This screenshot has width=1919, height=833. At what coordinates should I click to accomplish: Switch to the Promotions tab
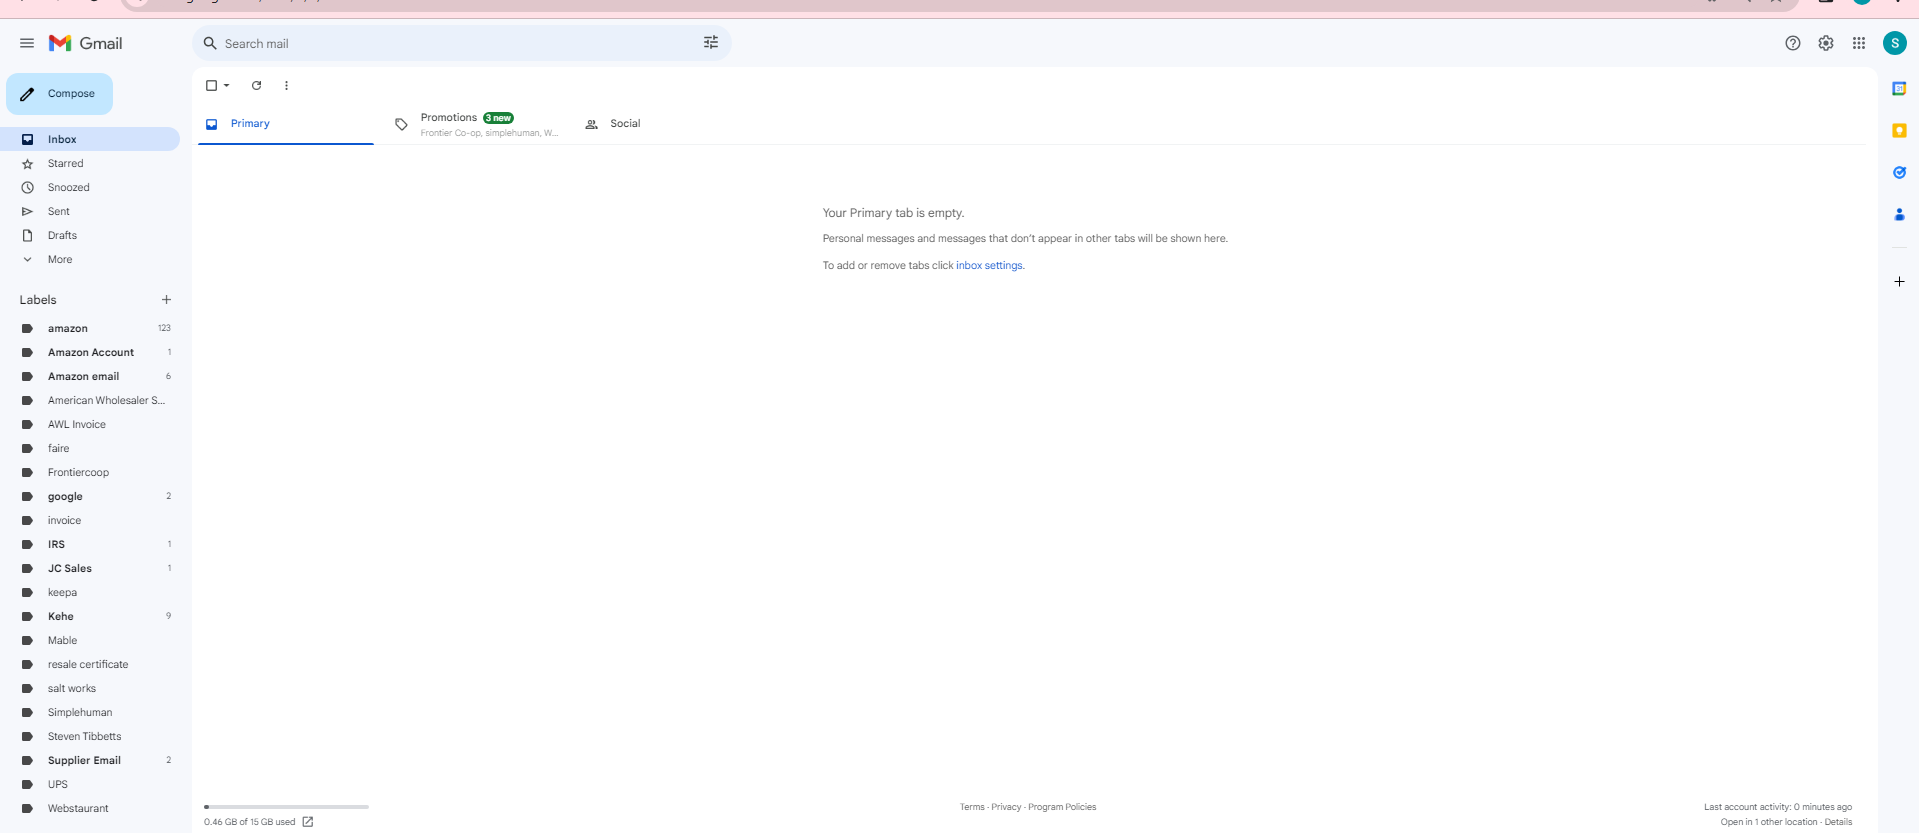coord(476,124)
